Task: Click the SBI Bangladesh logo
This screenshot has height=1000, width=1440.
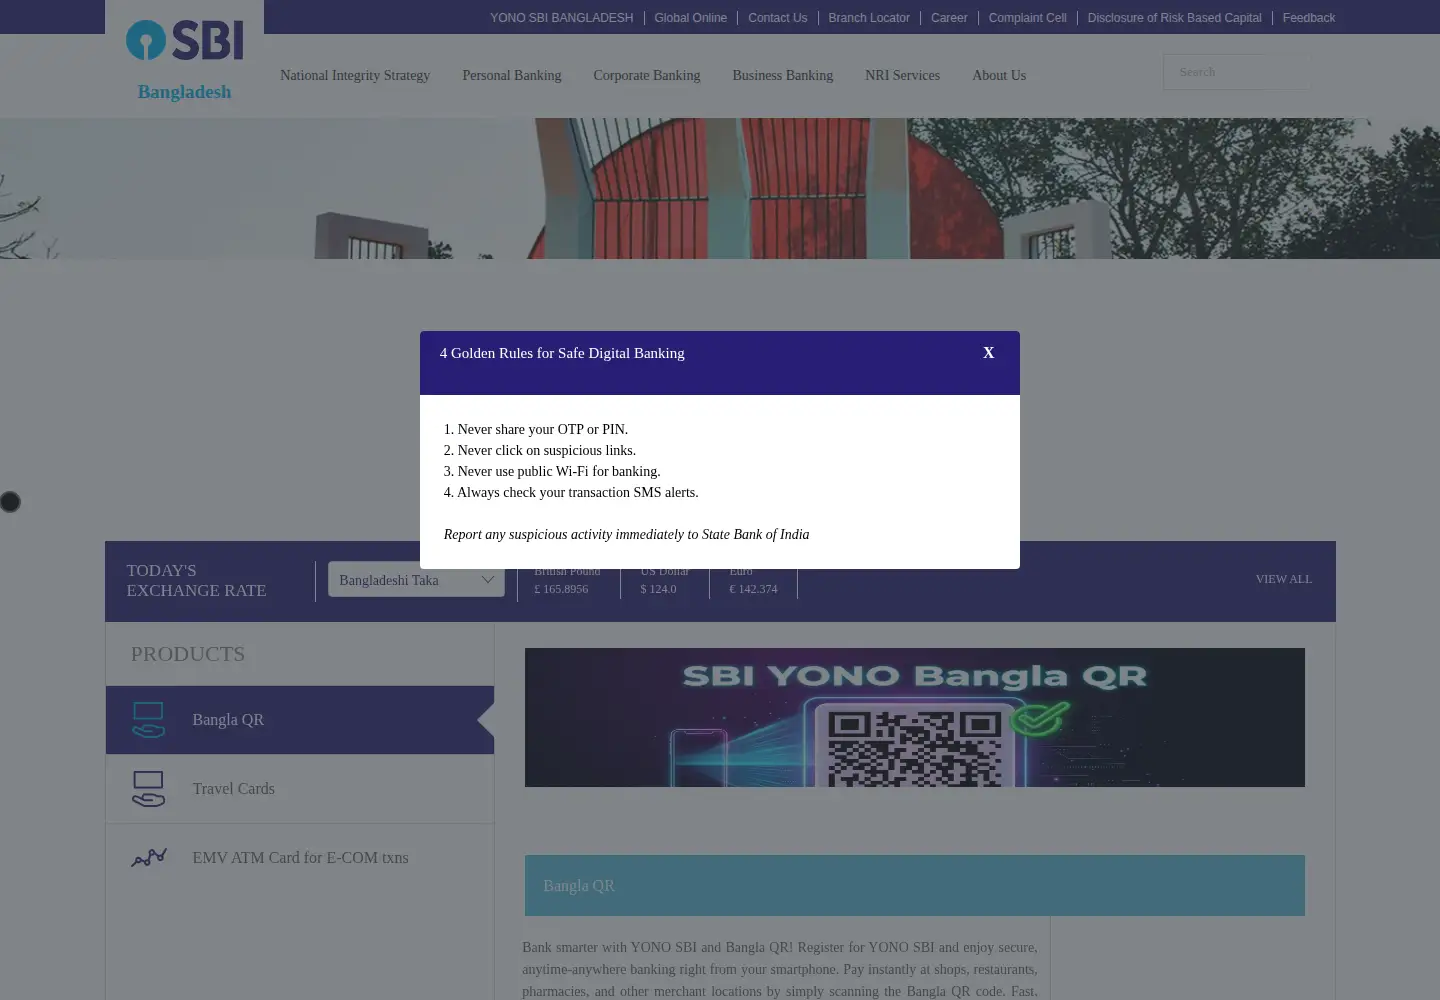Action: tap(184, 60)
